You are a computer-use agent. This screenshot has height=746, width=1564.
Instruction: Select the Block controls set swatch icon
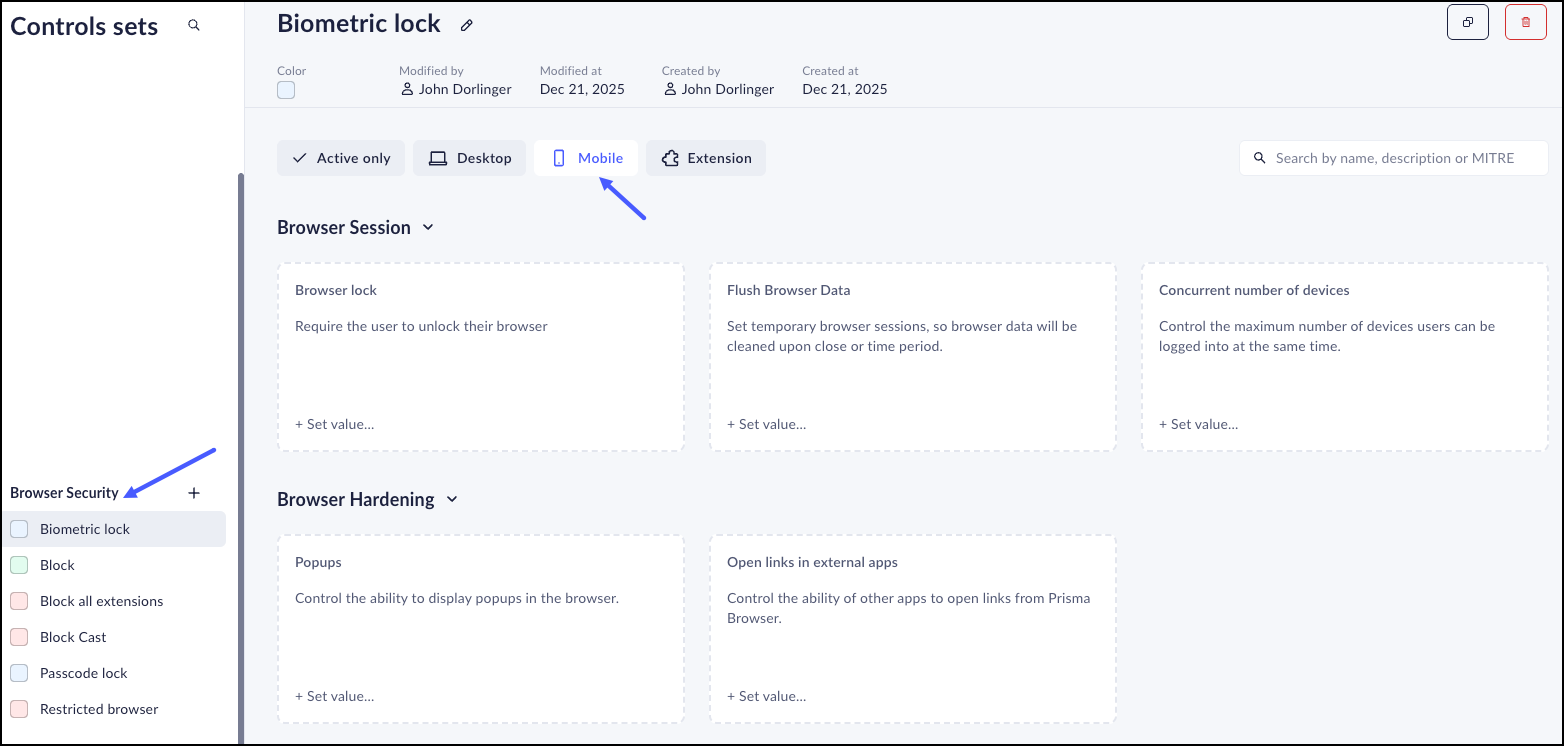(19, 565)
